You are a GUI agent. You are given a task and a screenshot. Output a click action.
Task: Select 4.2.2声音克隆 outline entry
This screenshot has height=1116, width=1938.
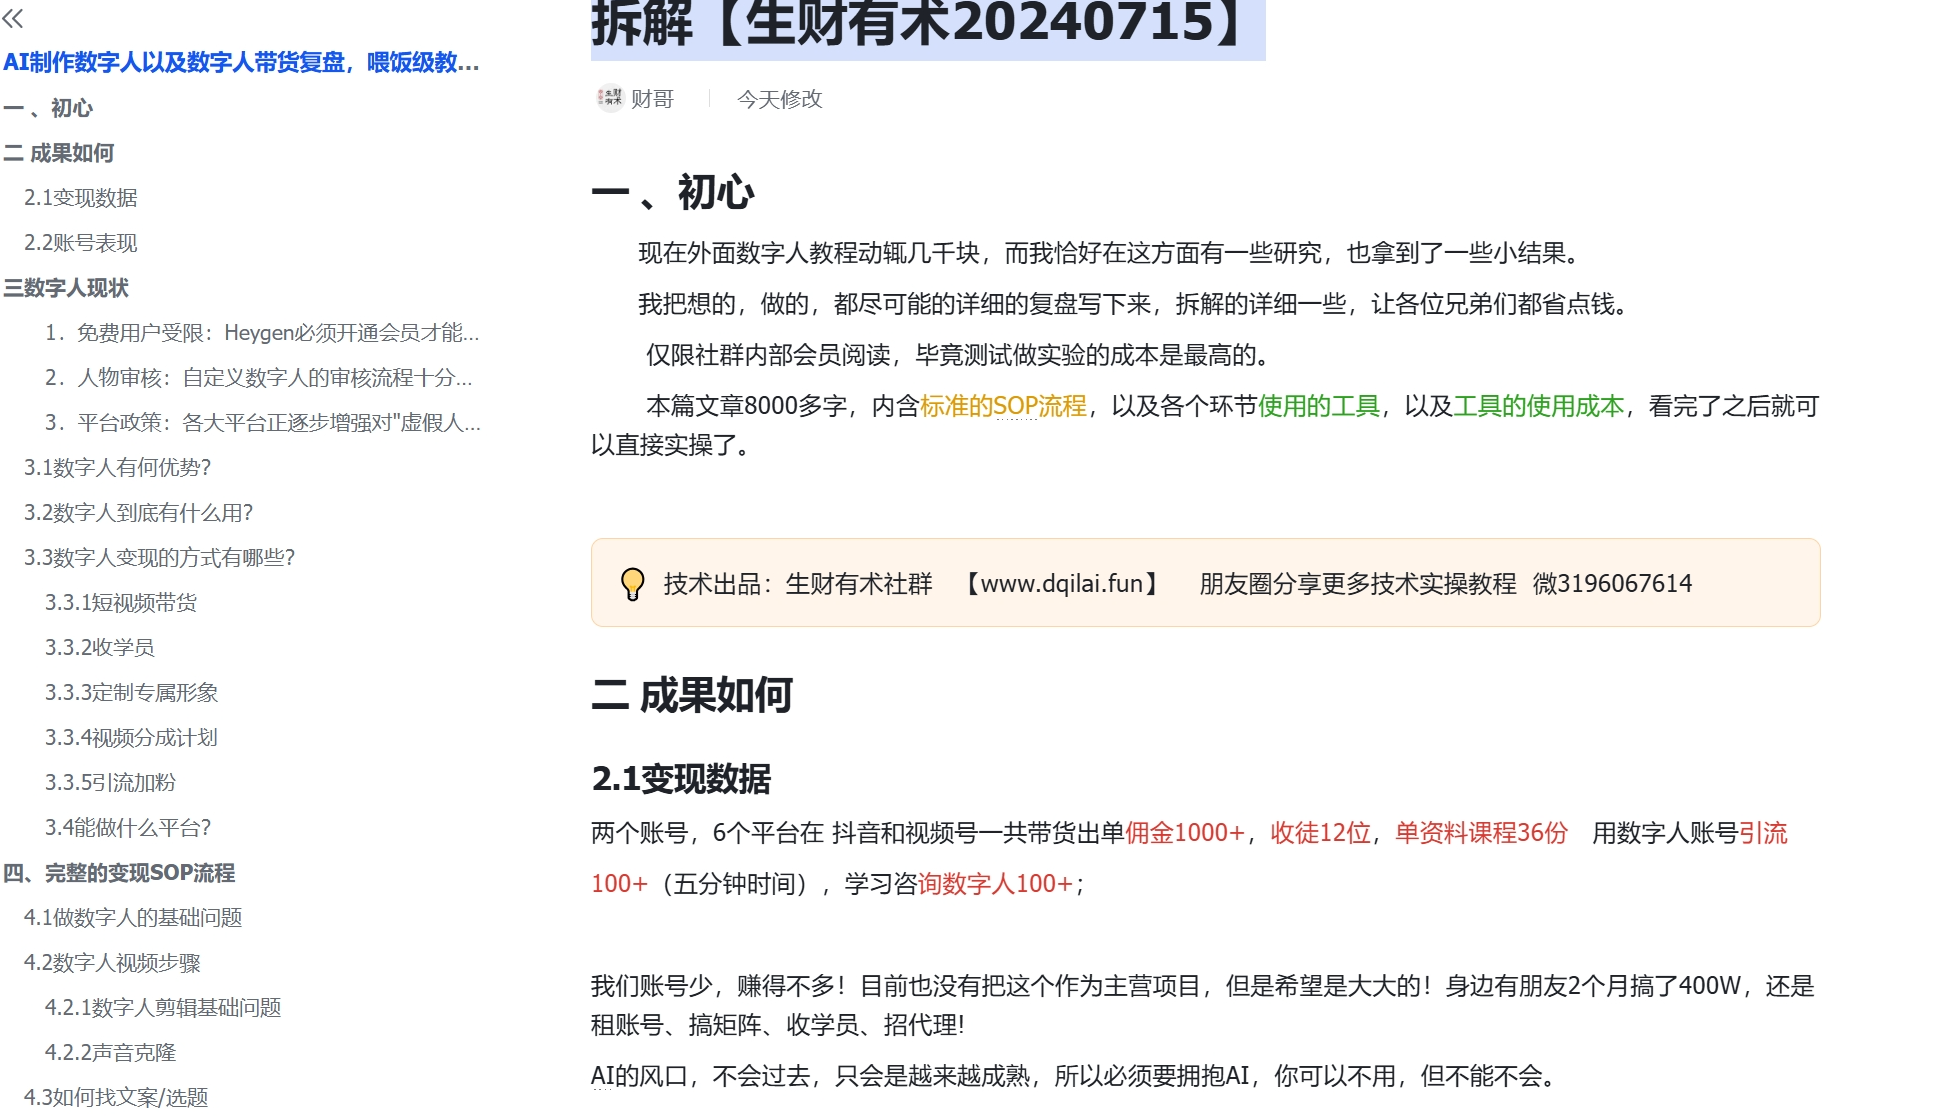tap(110, 1053)
